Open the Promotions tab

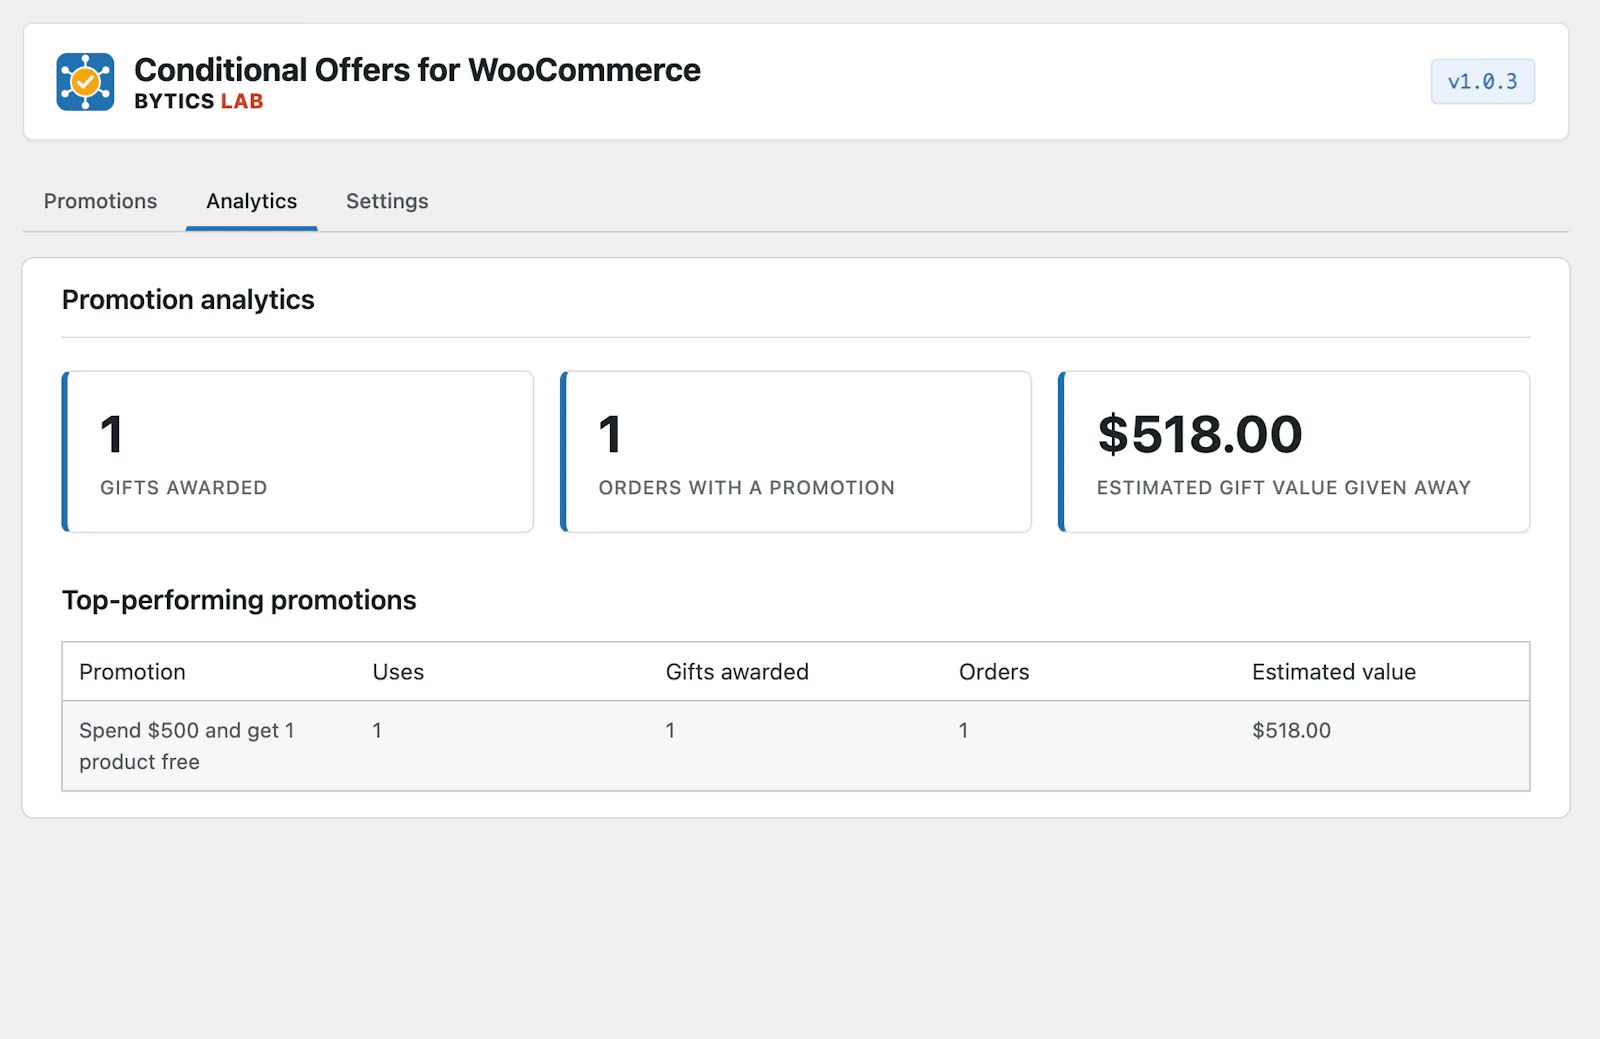100,201
